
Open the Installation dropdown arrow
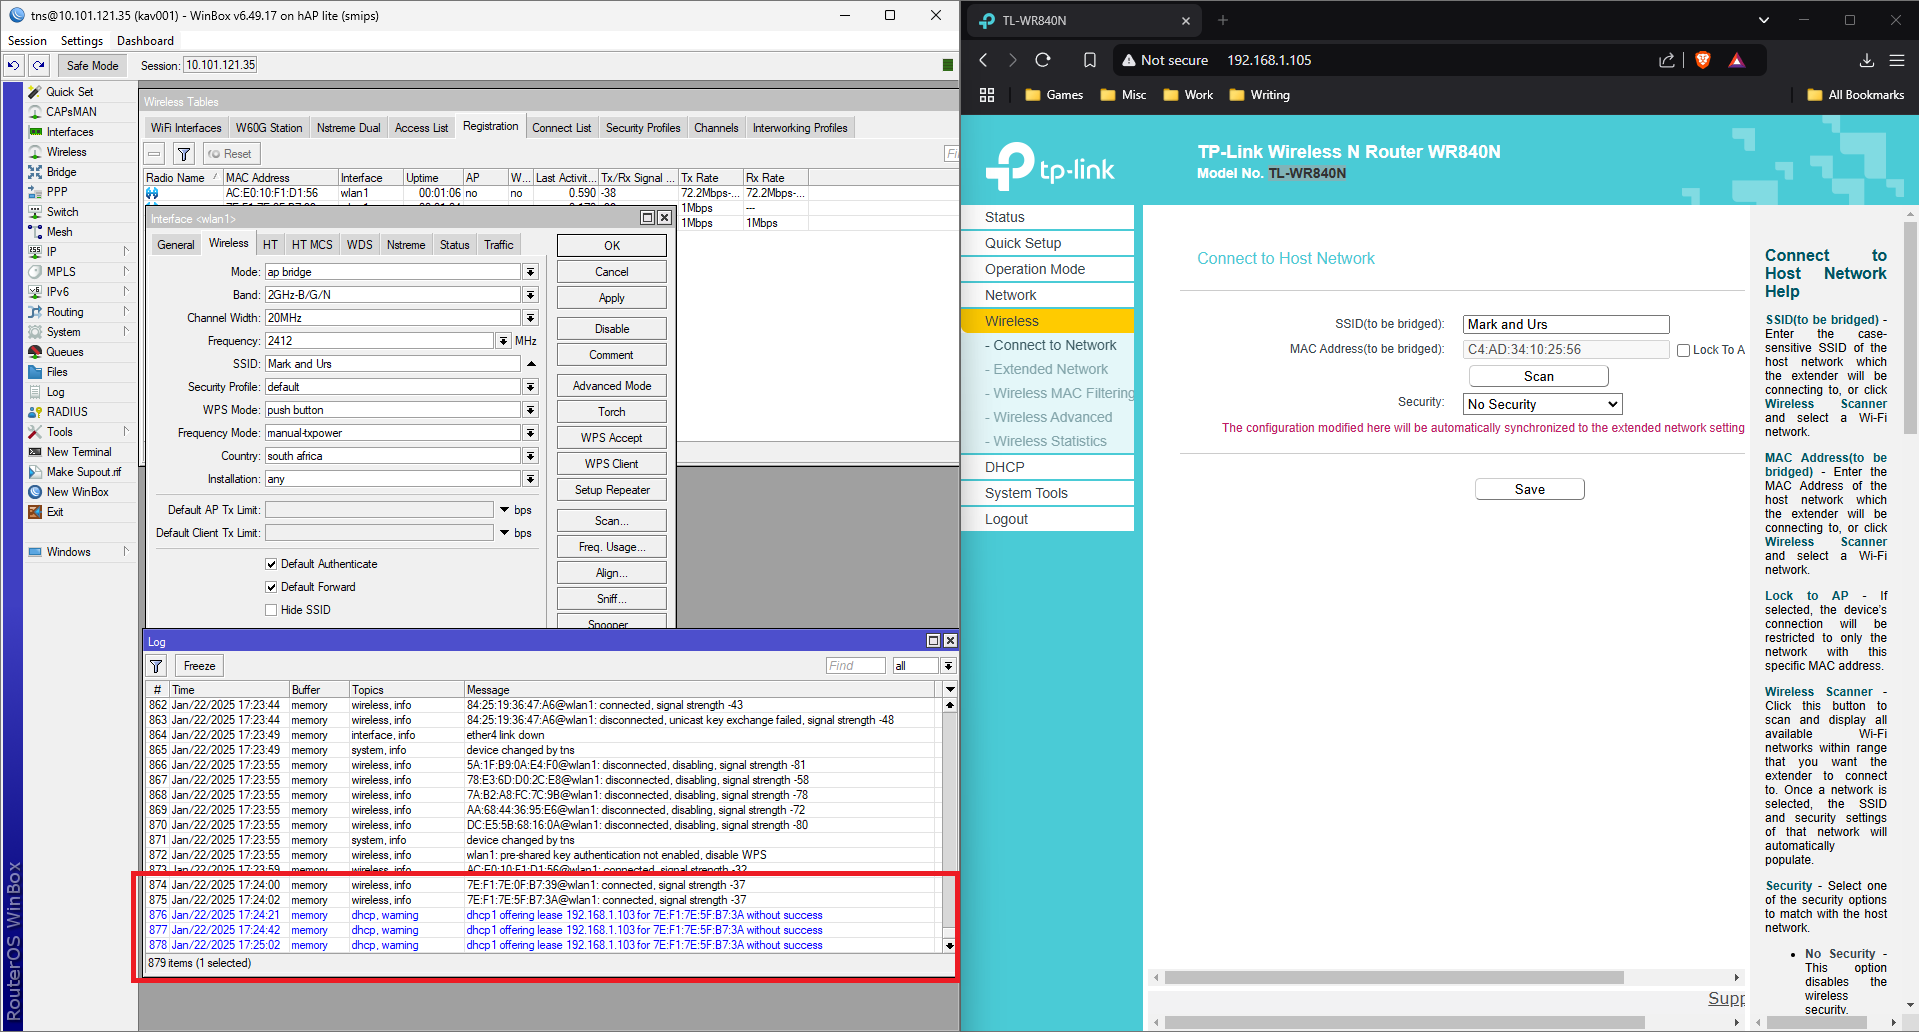(530, 479)
